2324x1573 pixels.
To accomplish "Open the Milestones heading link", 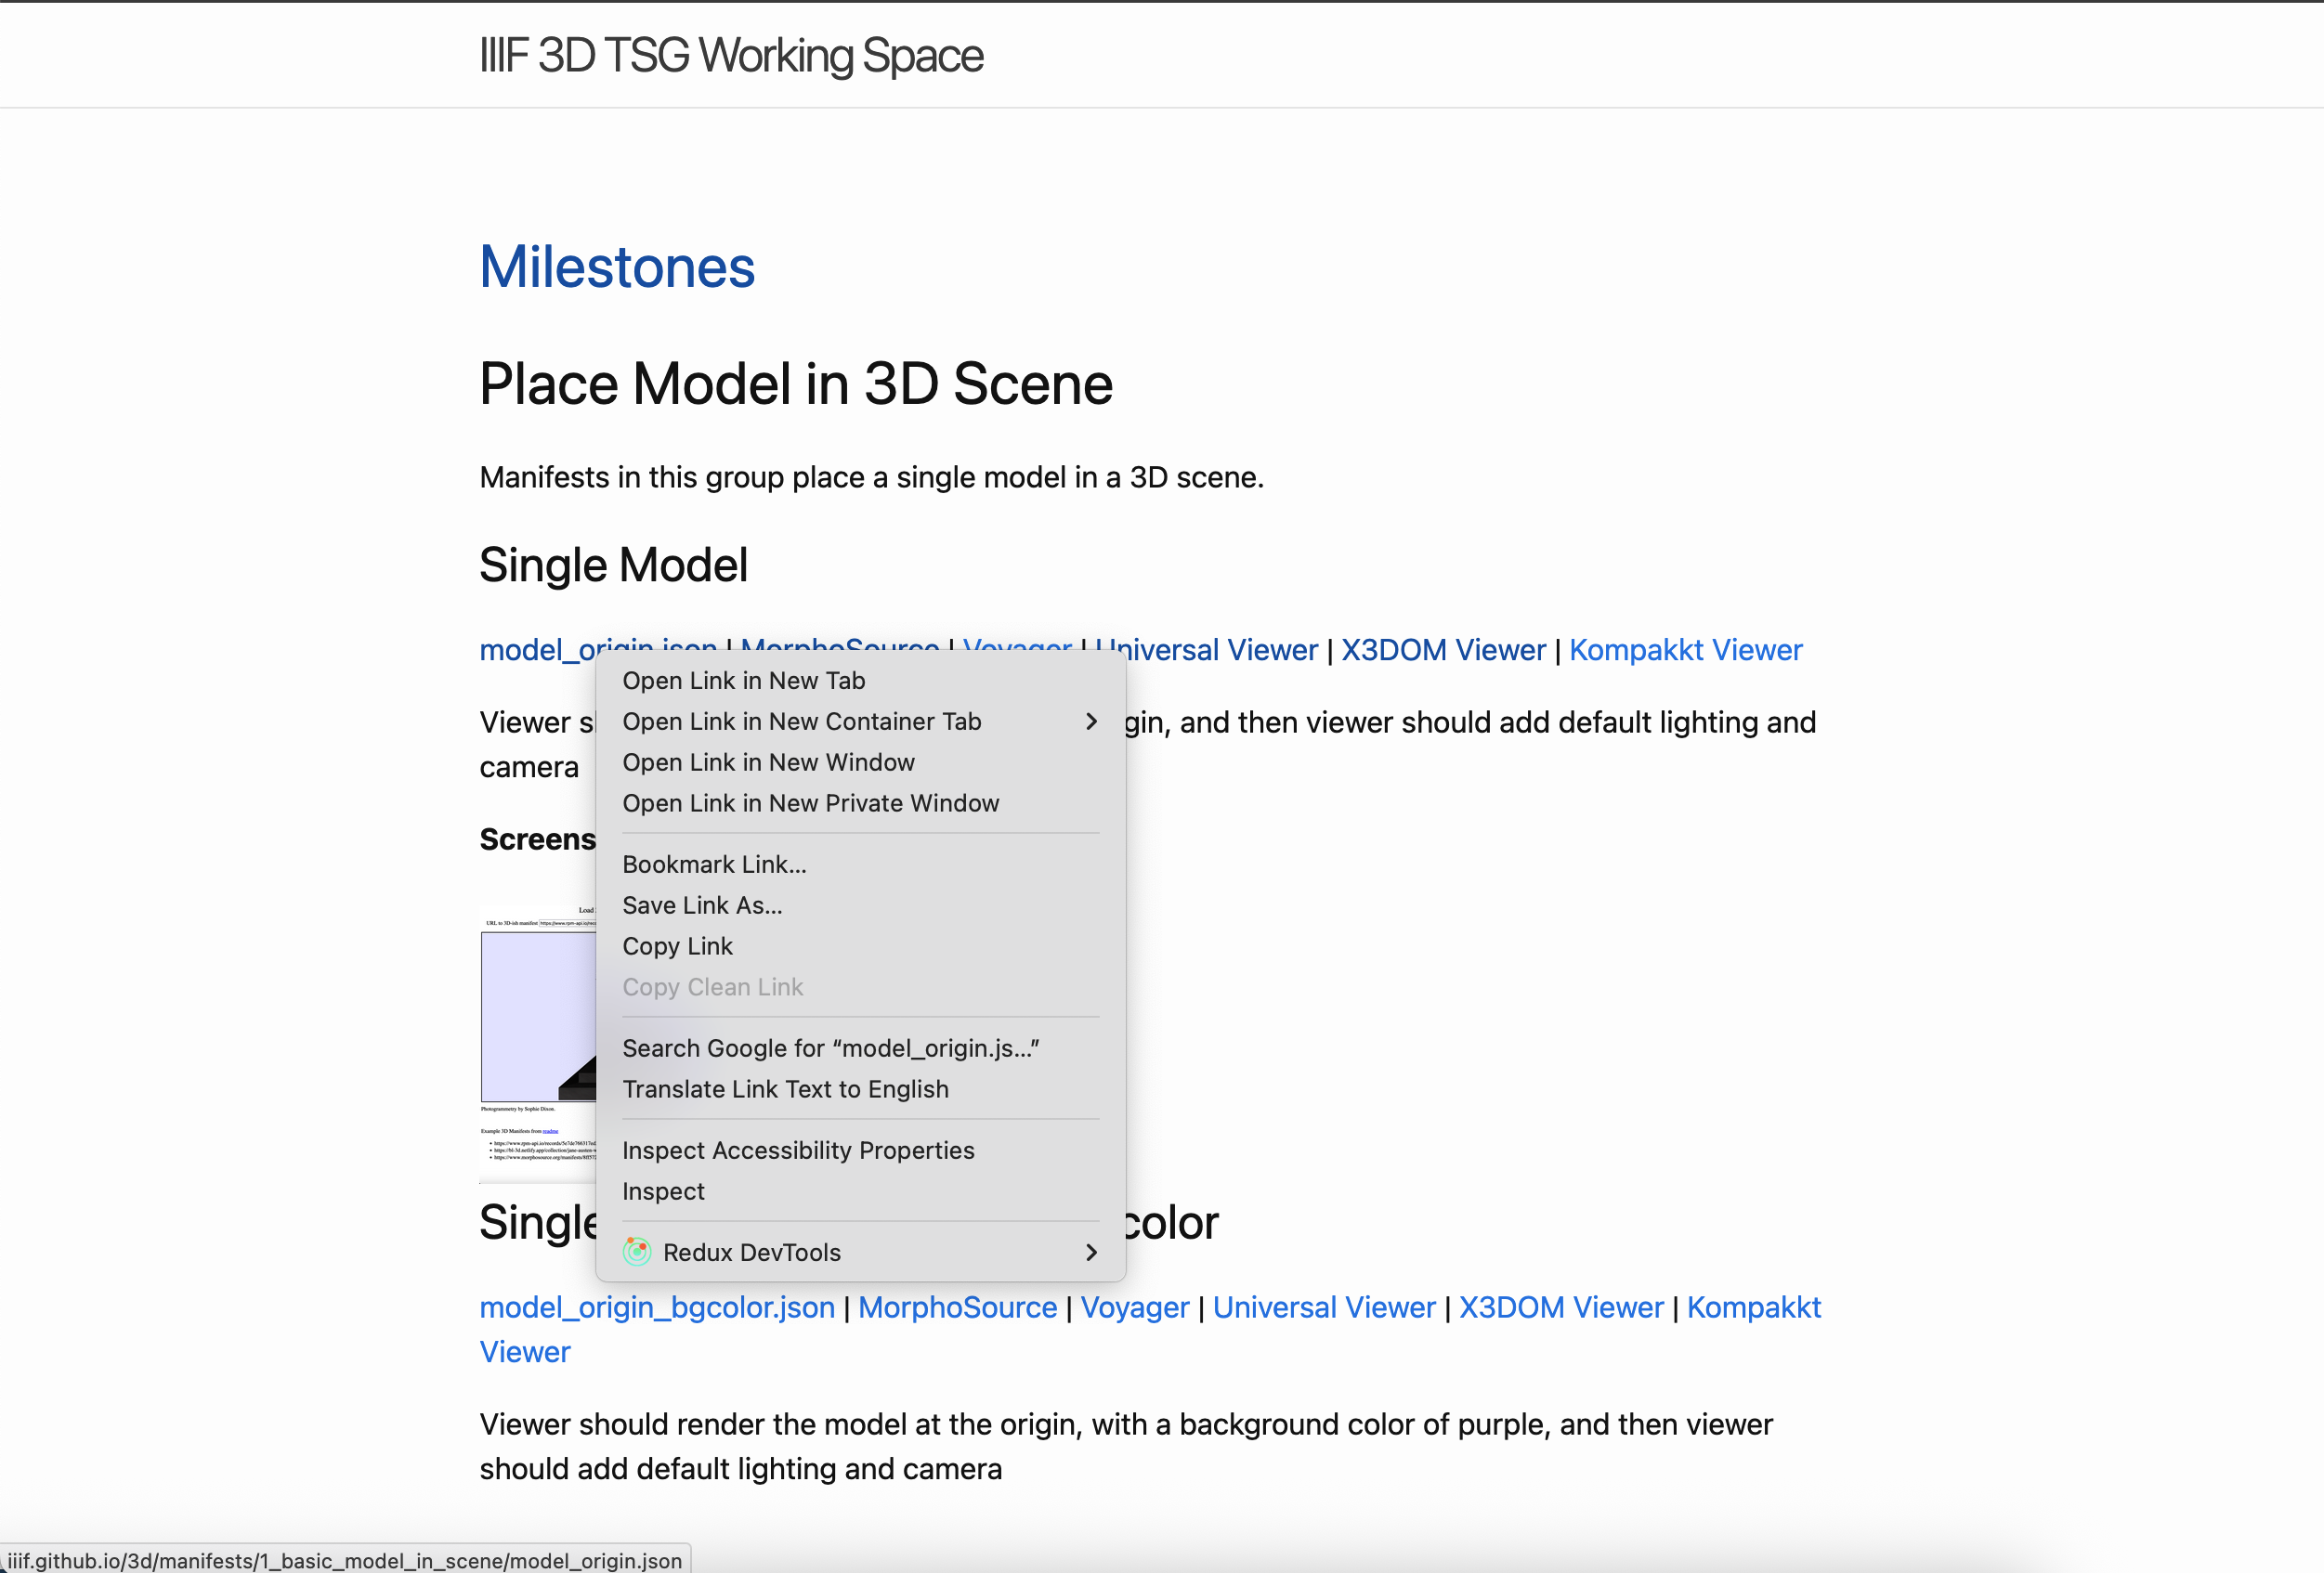I will 617,267.
